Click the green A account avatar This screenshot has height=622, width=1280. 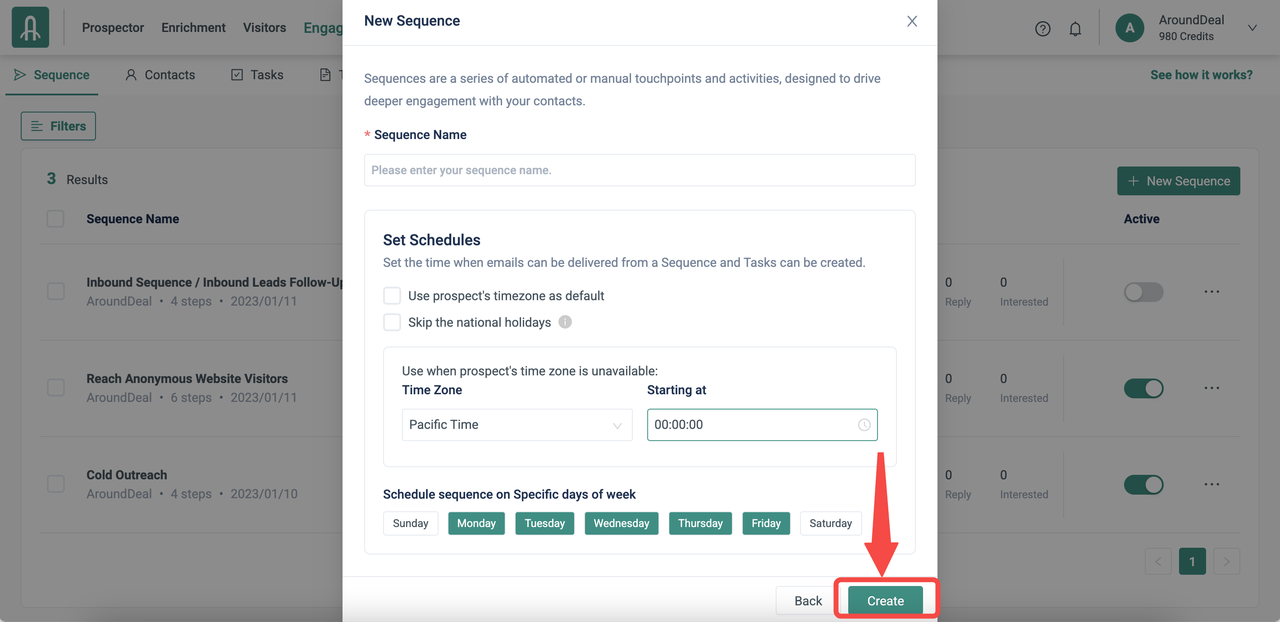click(1129, 28)
